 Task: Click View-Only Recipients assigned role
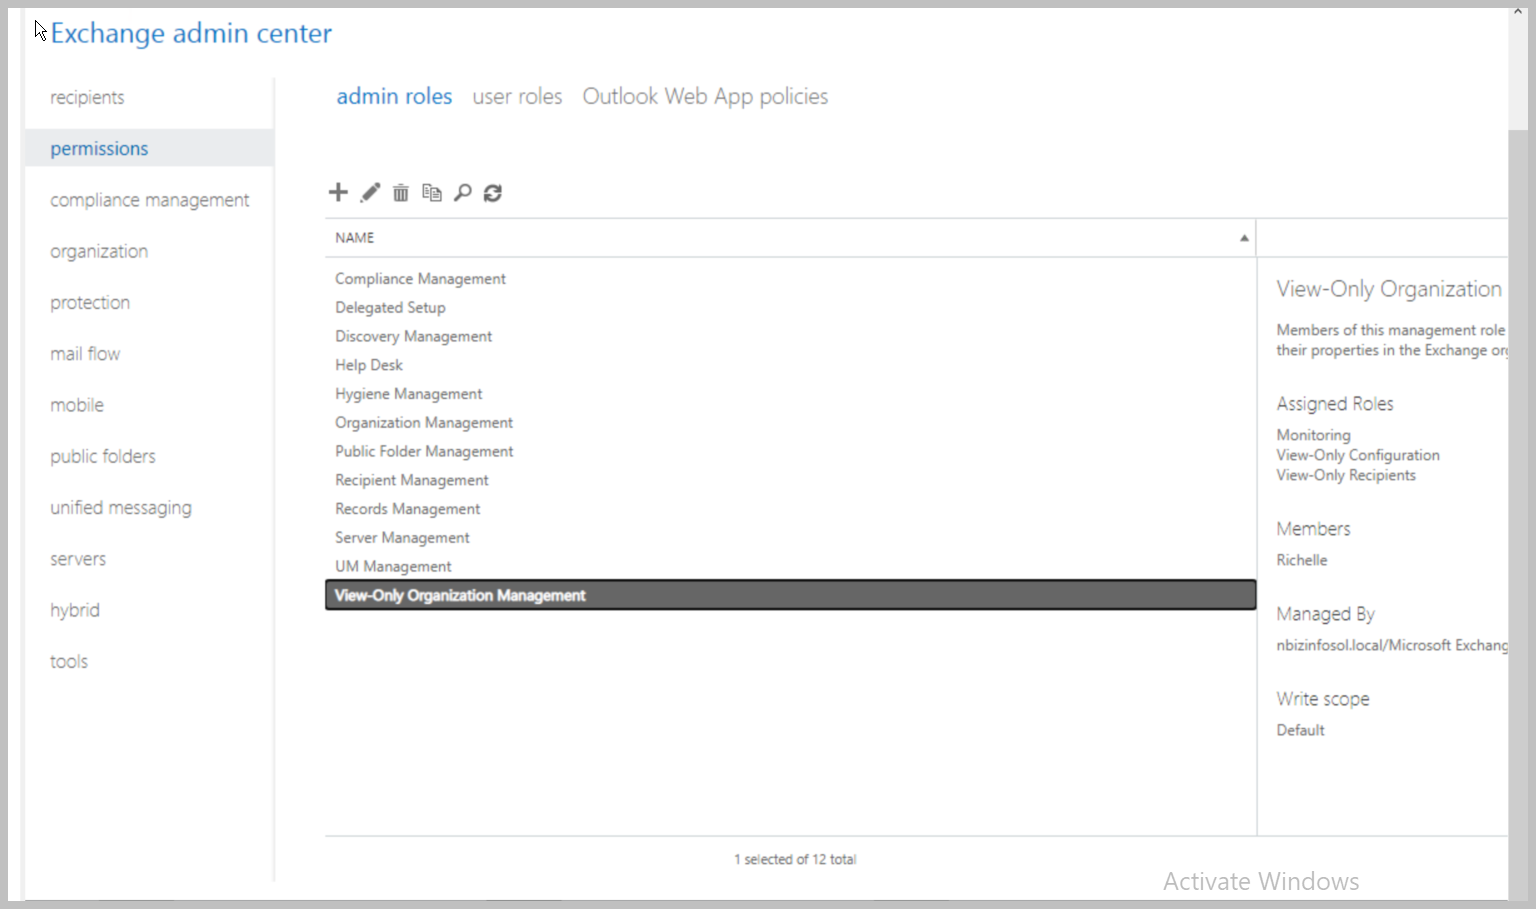(x=1346, y=475)
